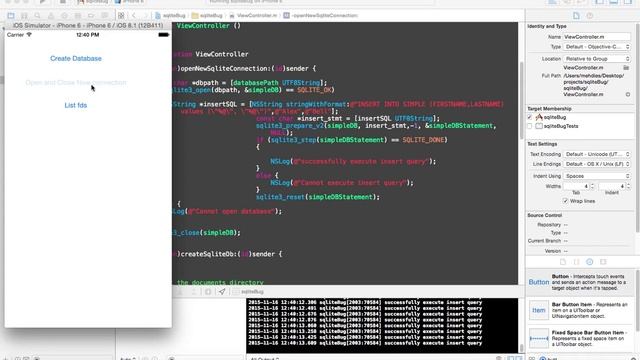This screenshot has width=640, height=360.
Task: Show the file template library icon
Action: 563,262
